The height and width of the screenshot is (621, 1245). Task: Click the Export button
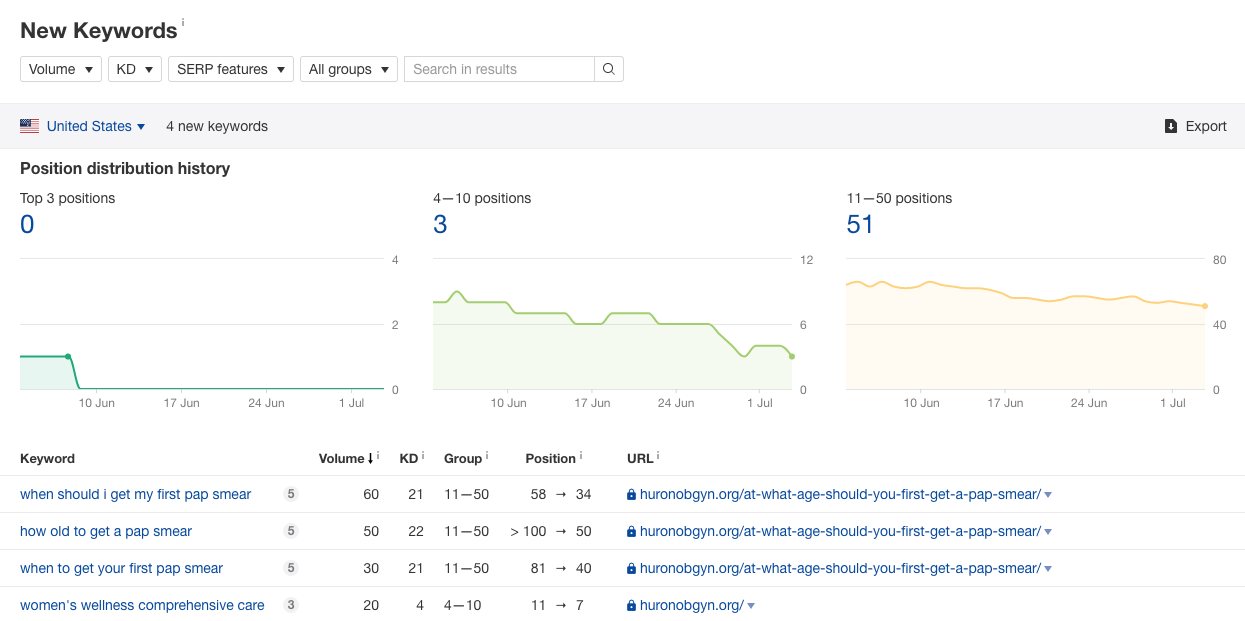(1195, 126)
